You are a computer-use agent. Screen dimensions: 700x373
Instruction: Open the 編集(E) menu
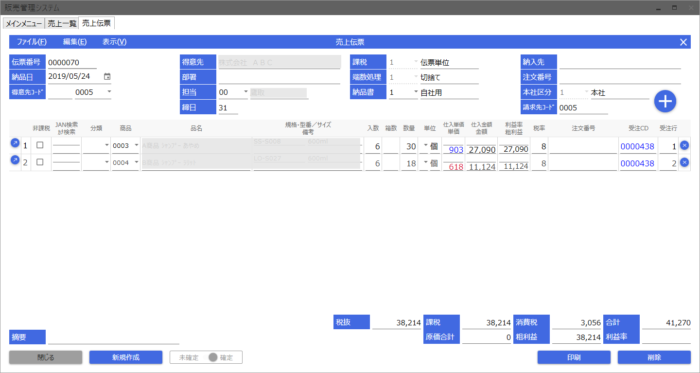coord(75,42)
